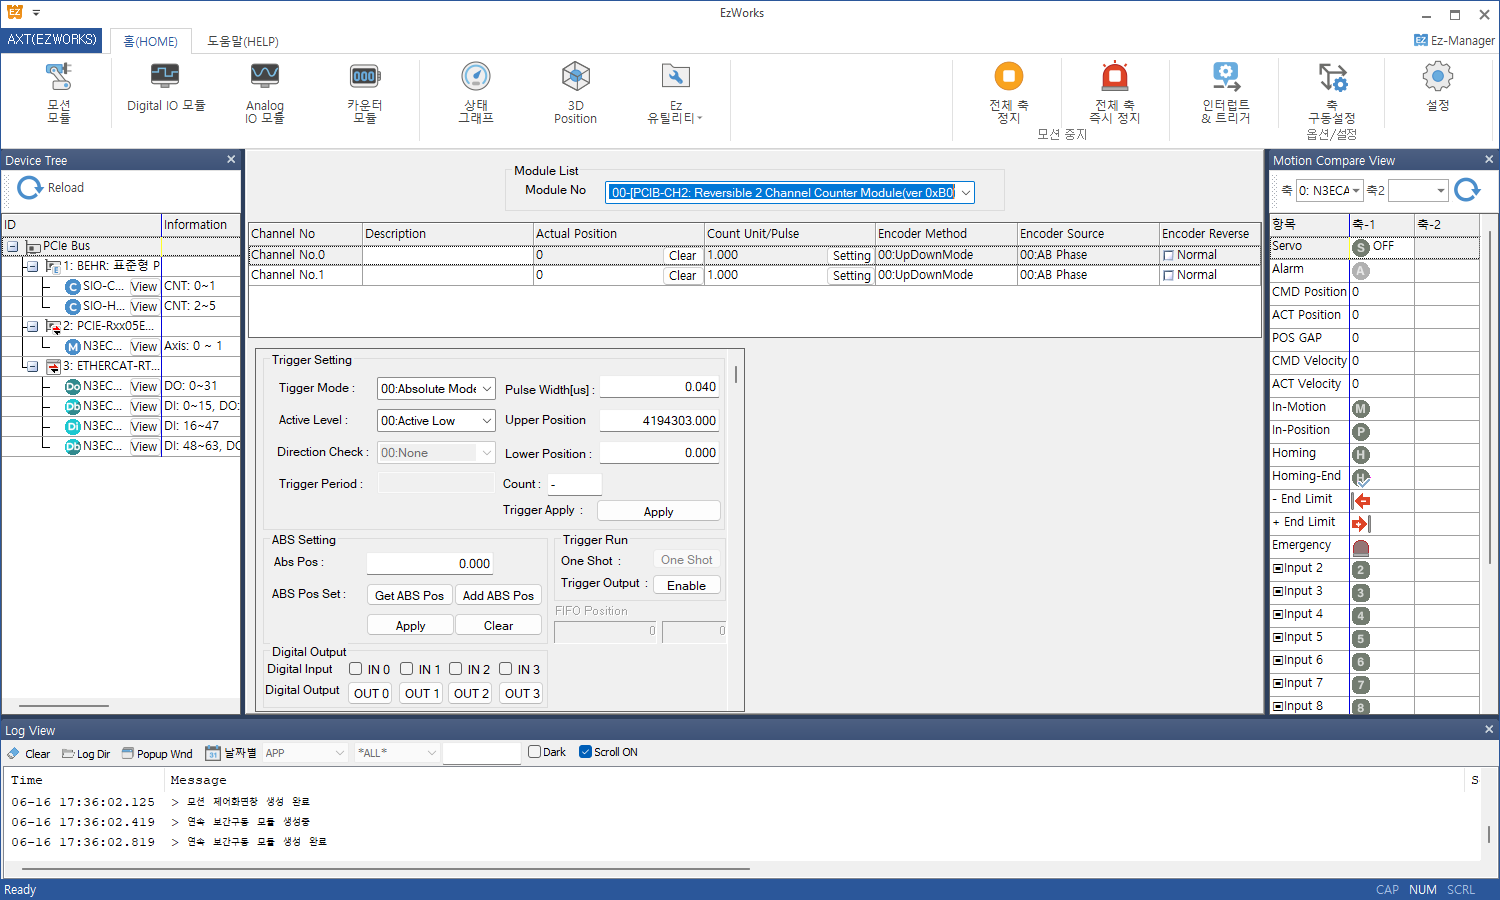Click in the Pulse Width[us] field
The width and height of the screenshot is (1500, 900).
659,387
